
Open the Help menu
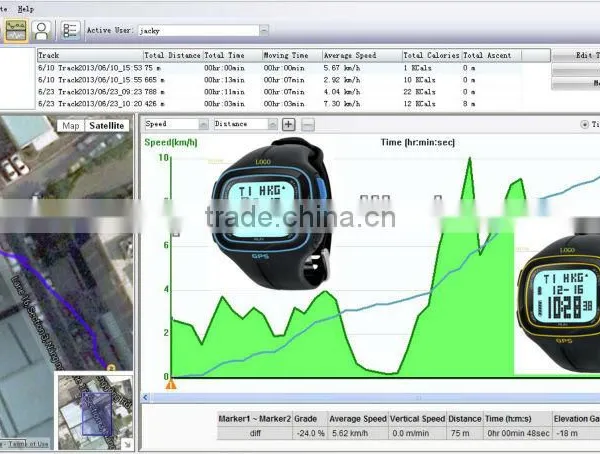26,9
